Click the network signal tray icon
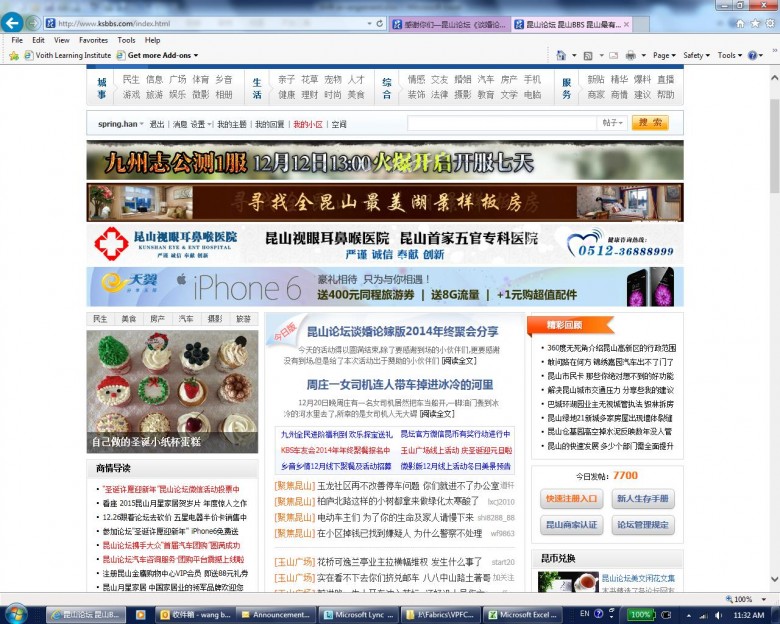780x624 pixels. pyautogui.click(x=703, y=615)
